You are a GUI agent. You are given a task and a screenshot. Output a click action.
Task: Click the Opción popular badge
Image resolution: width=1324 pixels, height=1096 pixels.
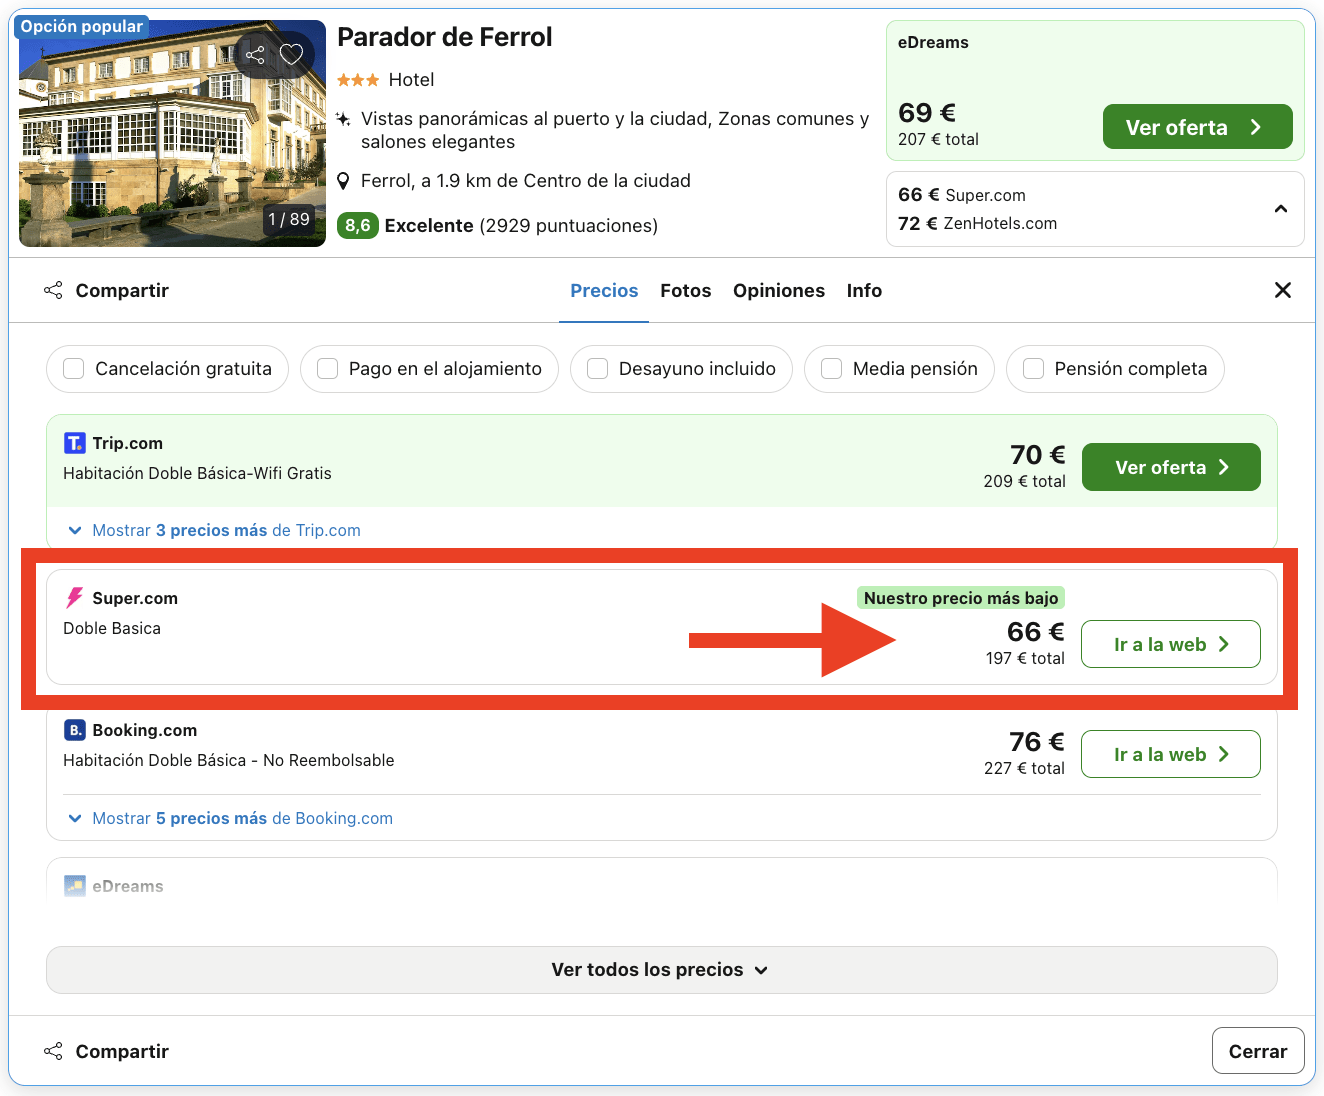[x=82, y=27]
